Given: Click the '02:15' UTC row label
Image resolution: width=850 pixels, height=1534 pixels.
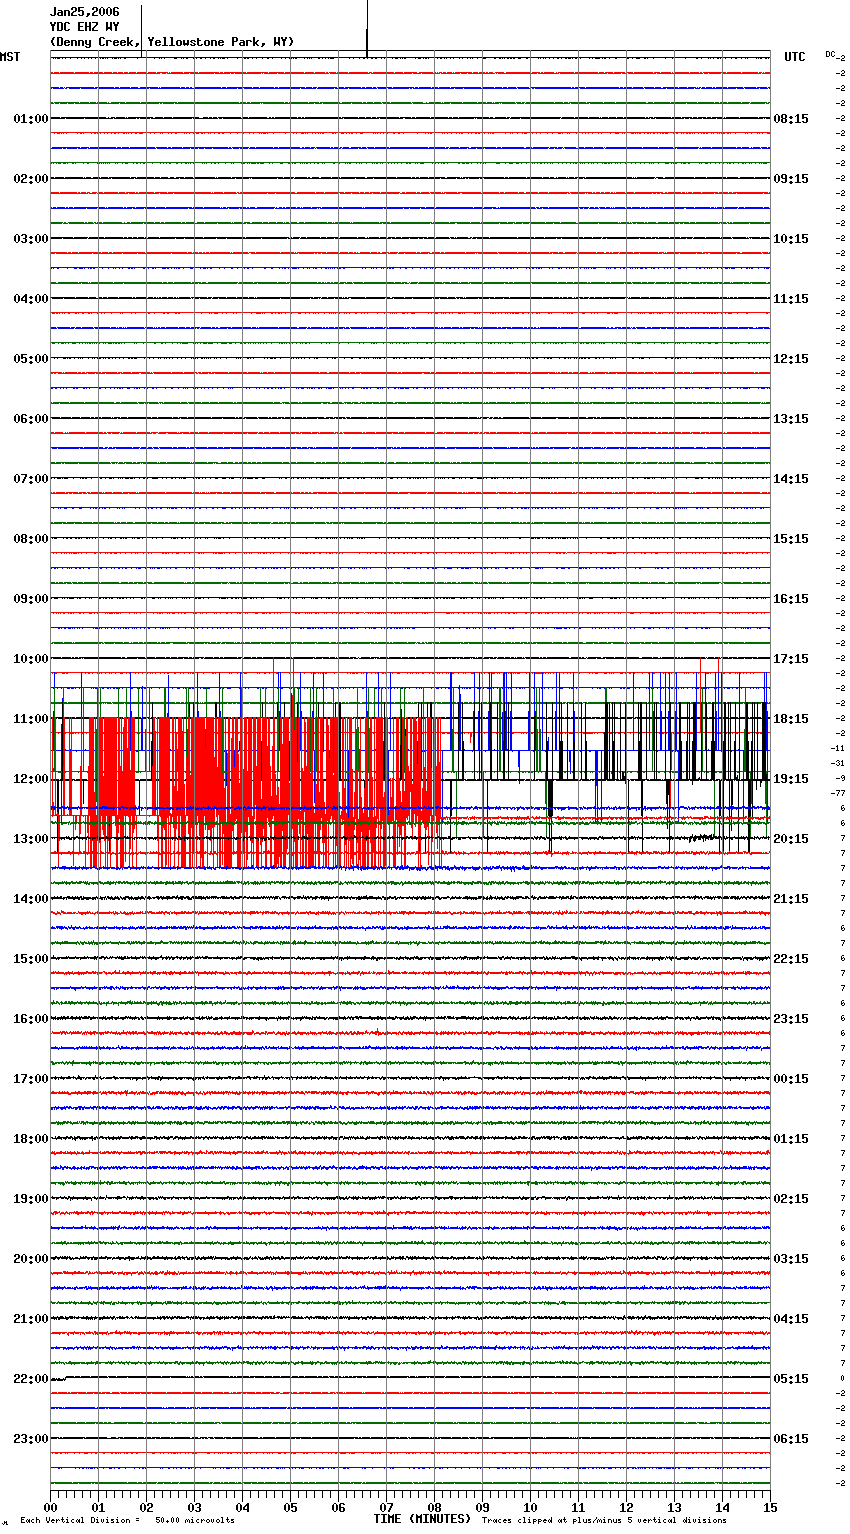Looking at the screenshot, I should pyautogui.click(x=791, y=1199).
